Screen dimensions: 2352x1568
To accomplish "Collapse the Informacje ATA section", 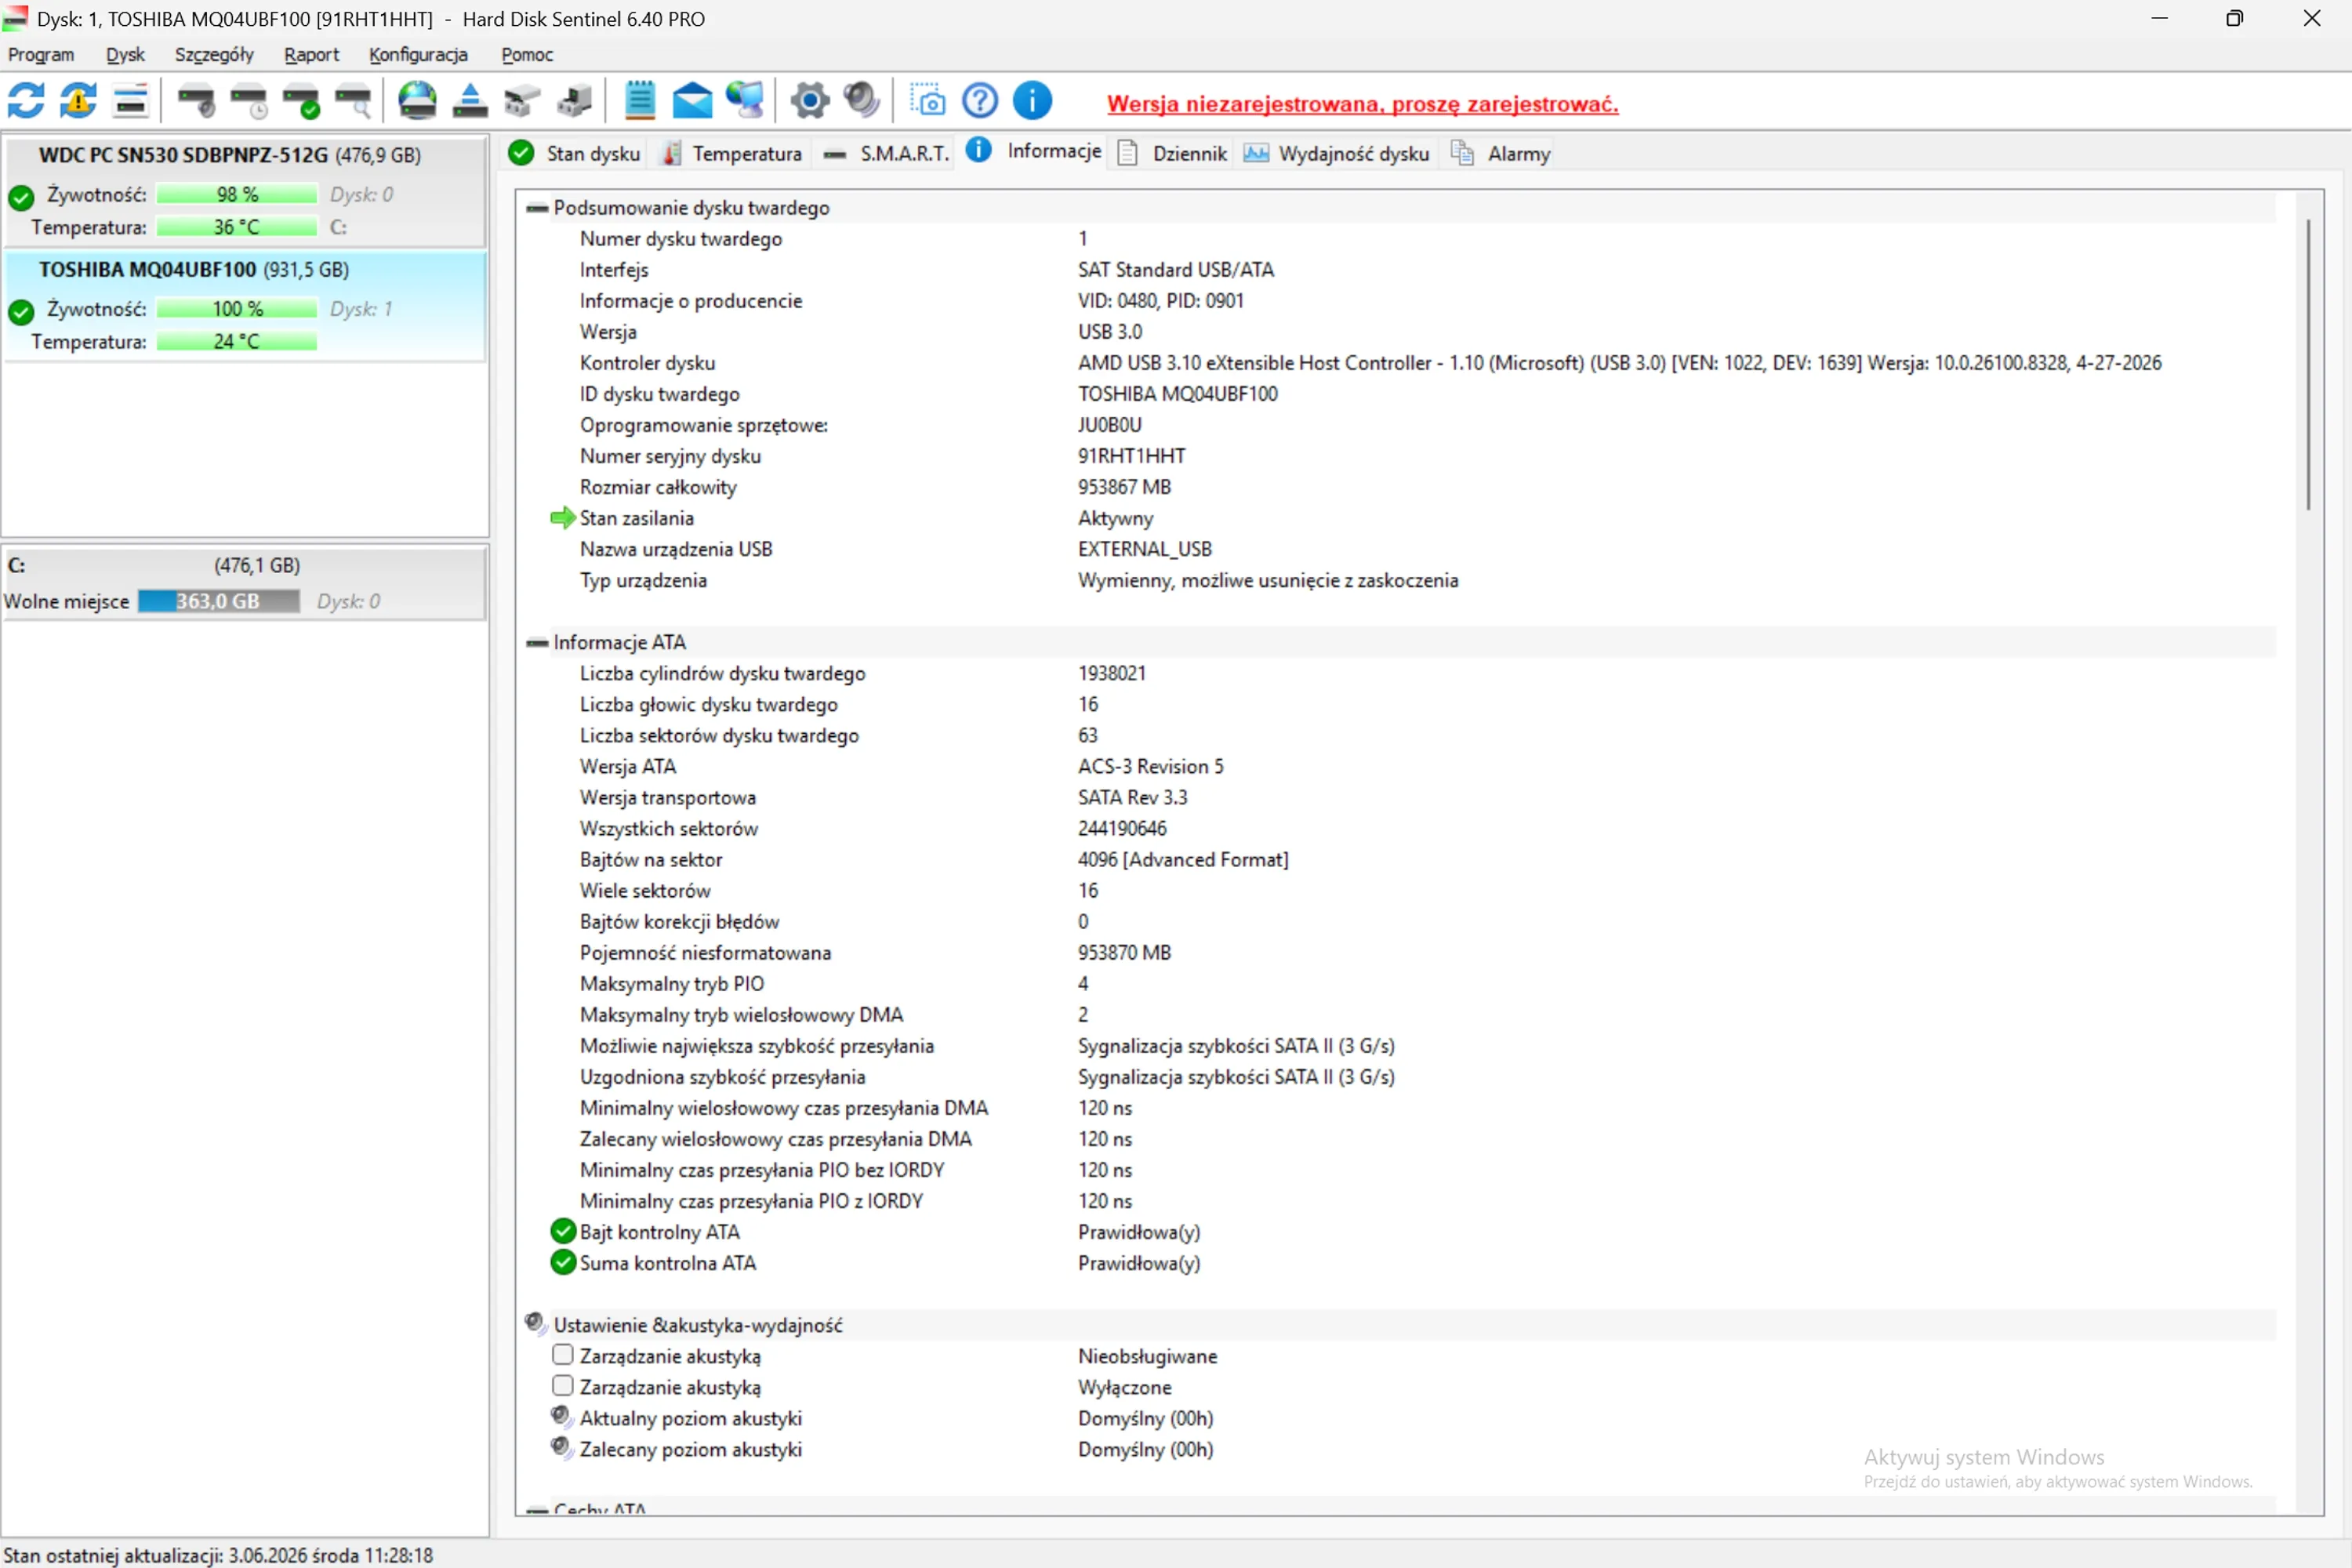I will [x=537, y=643].
